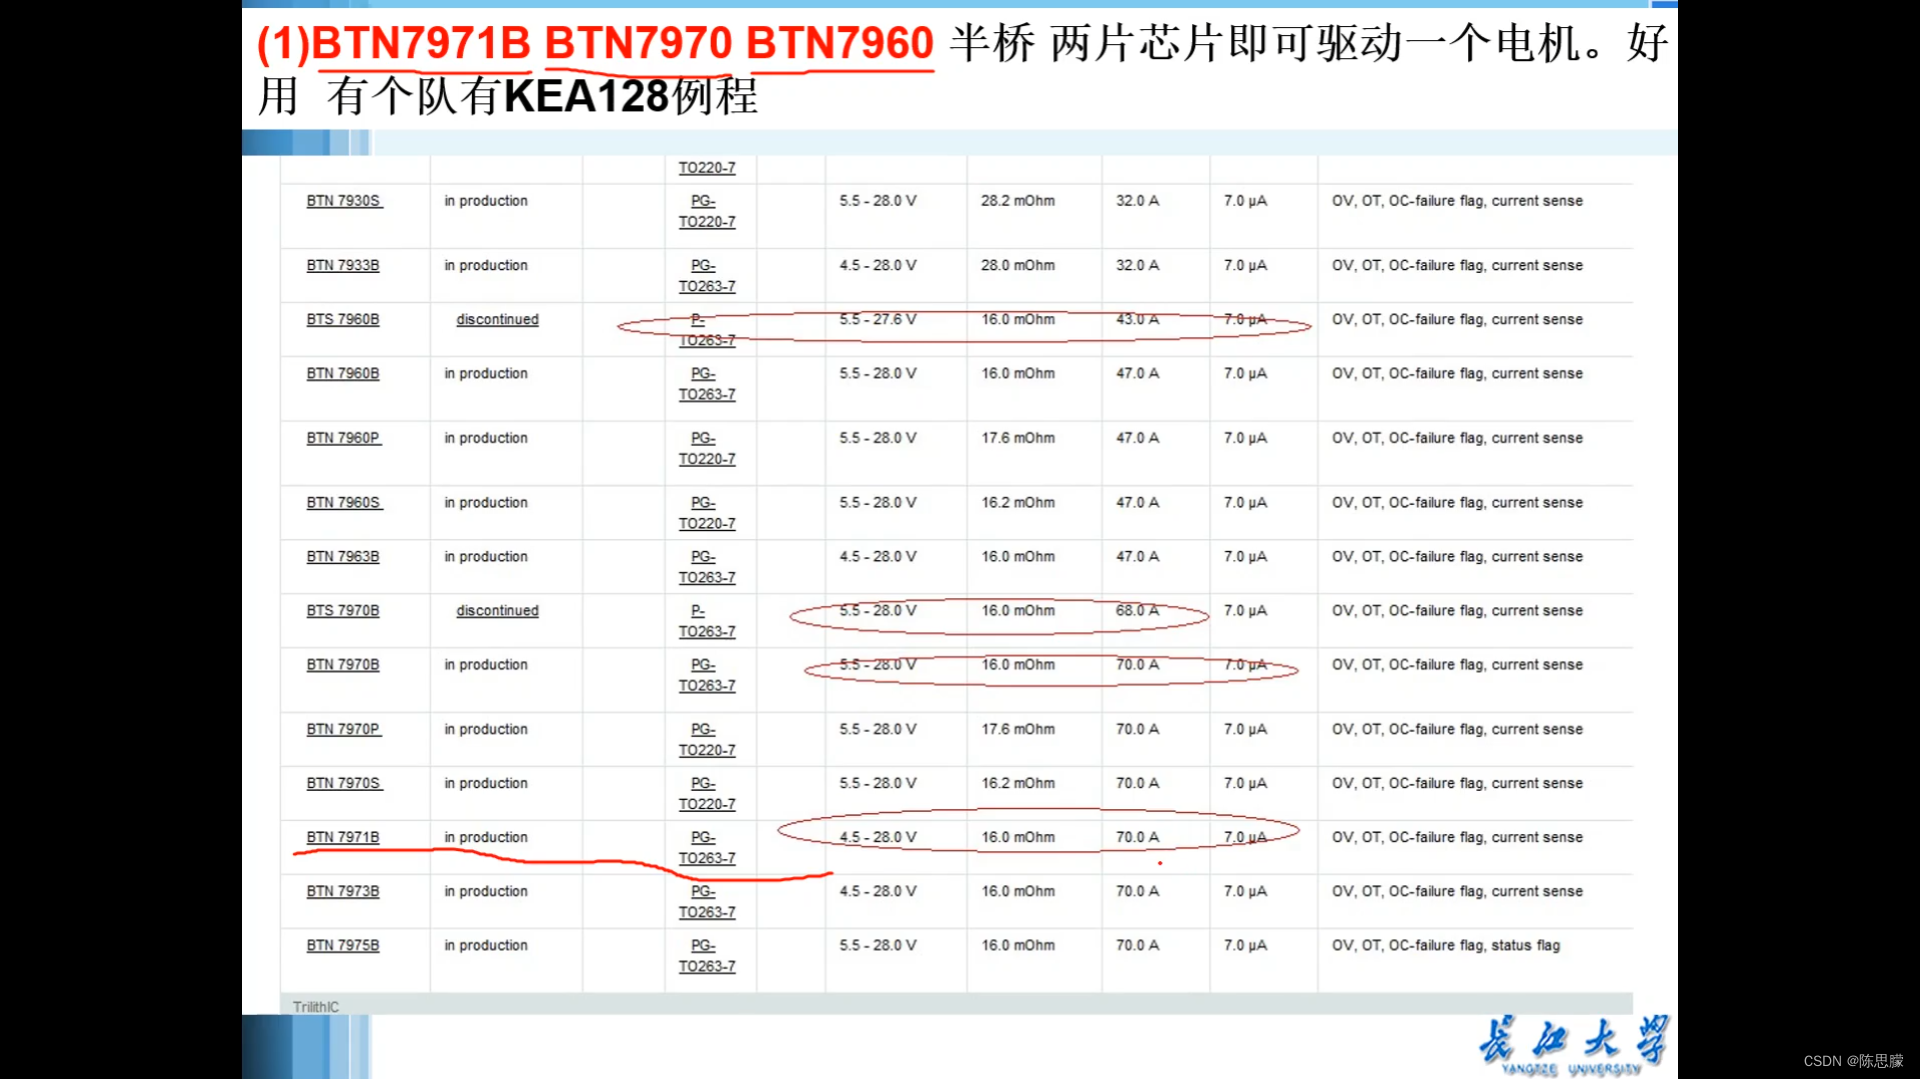Click the Yangtze University logo

pos(1574,1045)
